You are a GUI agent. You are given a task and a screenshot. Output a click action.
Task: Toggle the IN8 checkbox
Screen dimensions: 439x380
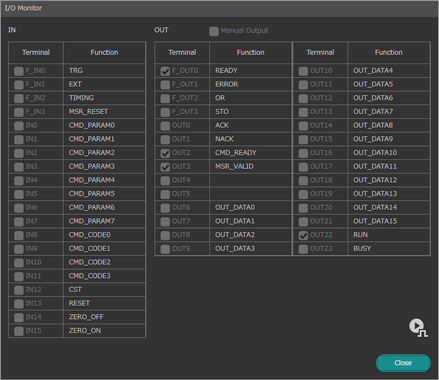point(19,235)
